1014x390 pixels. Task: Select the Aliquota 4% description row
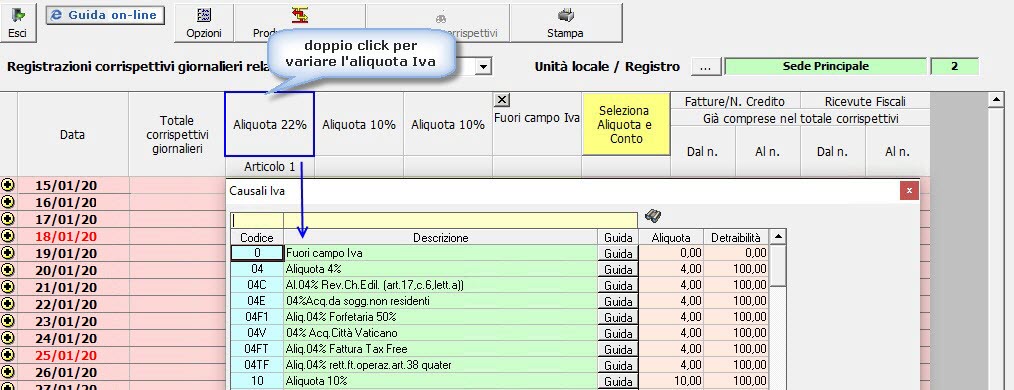(440, 269)
